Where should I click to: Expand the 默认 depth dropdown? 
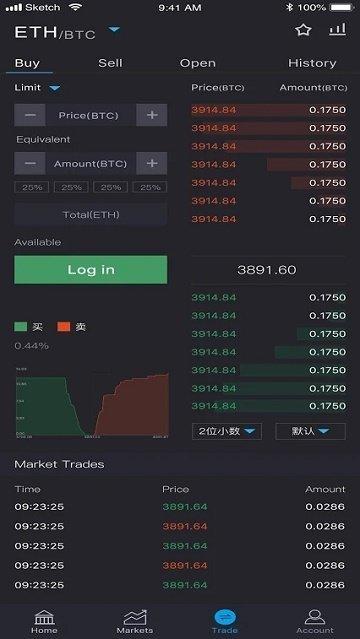(x=311, y=431)
